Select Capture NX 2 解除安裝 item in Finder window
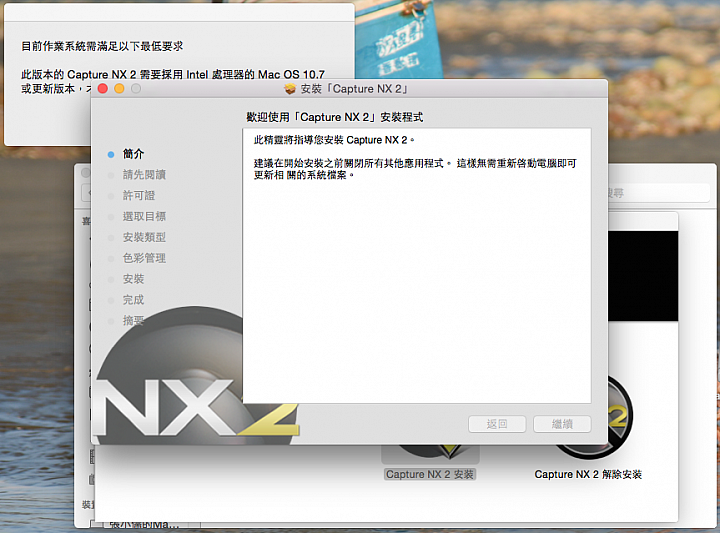The width and height of the screenshot is (720, 533). (x=588, y=474)
